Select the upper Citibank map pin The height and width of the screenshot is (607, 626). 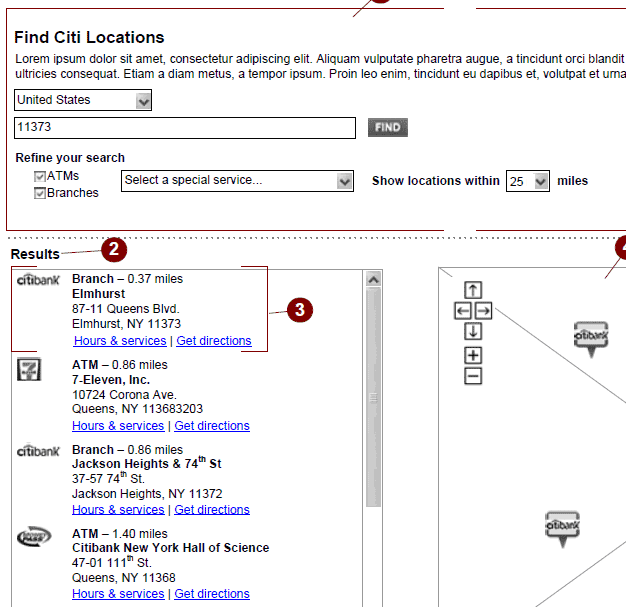point(591,339)
